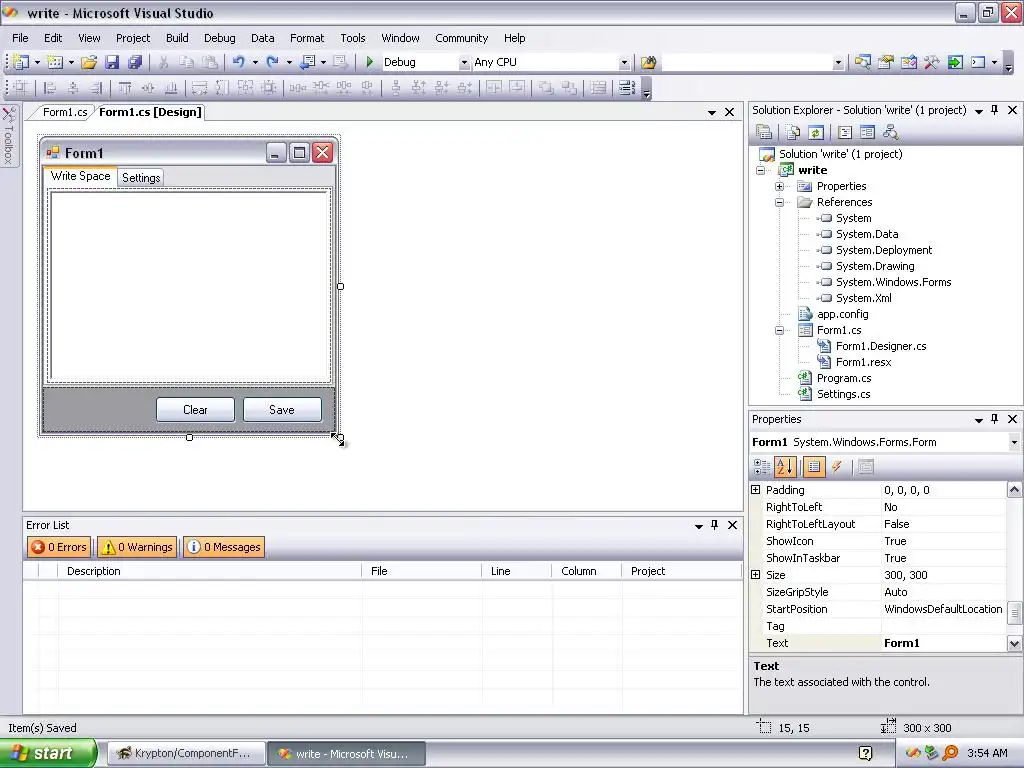Open the Start Page green arrow icon
This screenshot has width=1024, height=768.
tap(955, 62)
